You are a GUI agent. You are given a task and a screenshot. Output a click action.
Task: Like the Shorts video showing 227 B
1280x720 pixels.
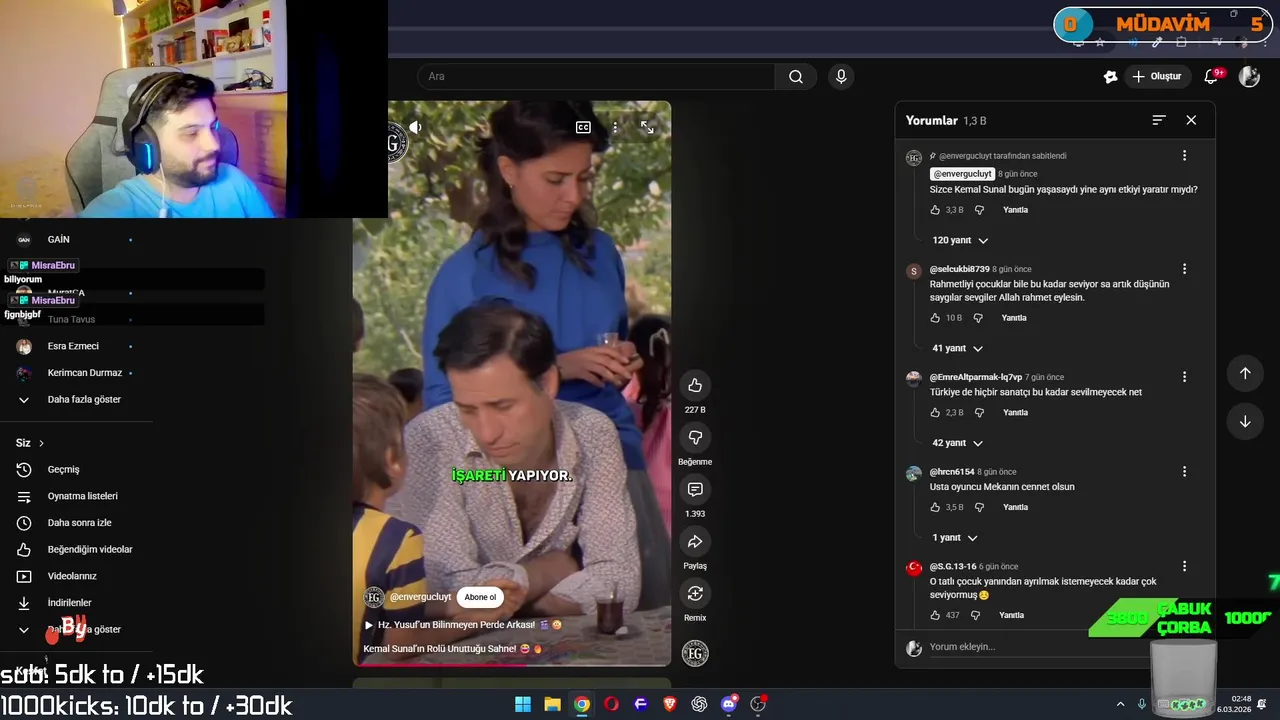click(695, 385)
